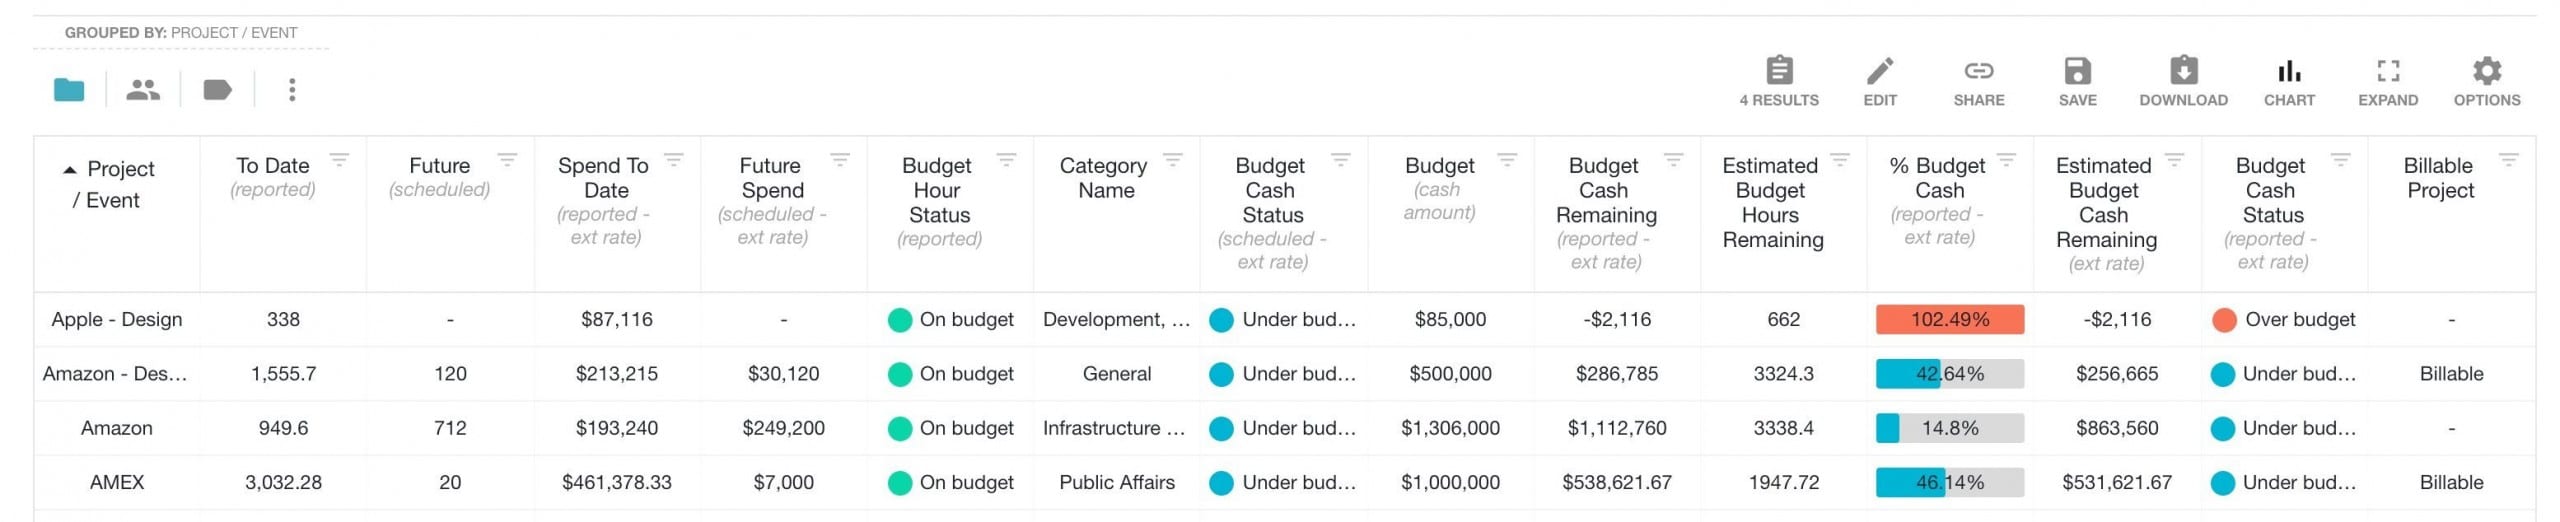This screenshot has width=2560, height=522.
Task: Click the 4 Results clipboard icon
Action: tap(1779, 71)
